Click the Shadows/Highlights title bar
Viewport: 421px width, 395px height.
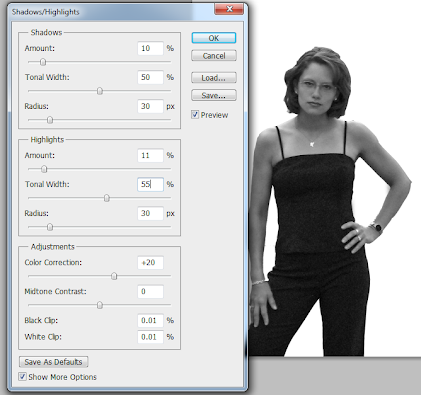pos(110,12)
